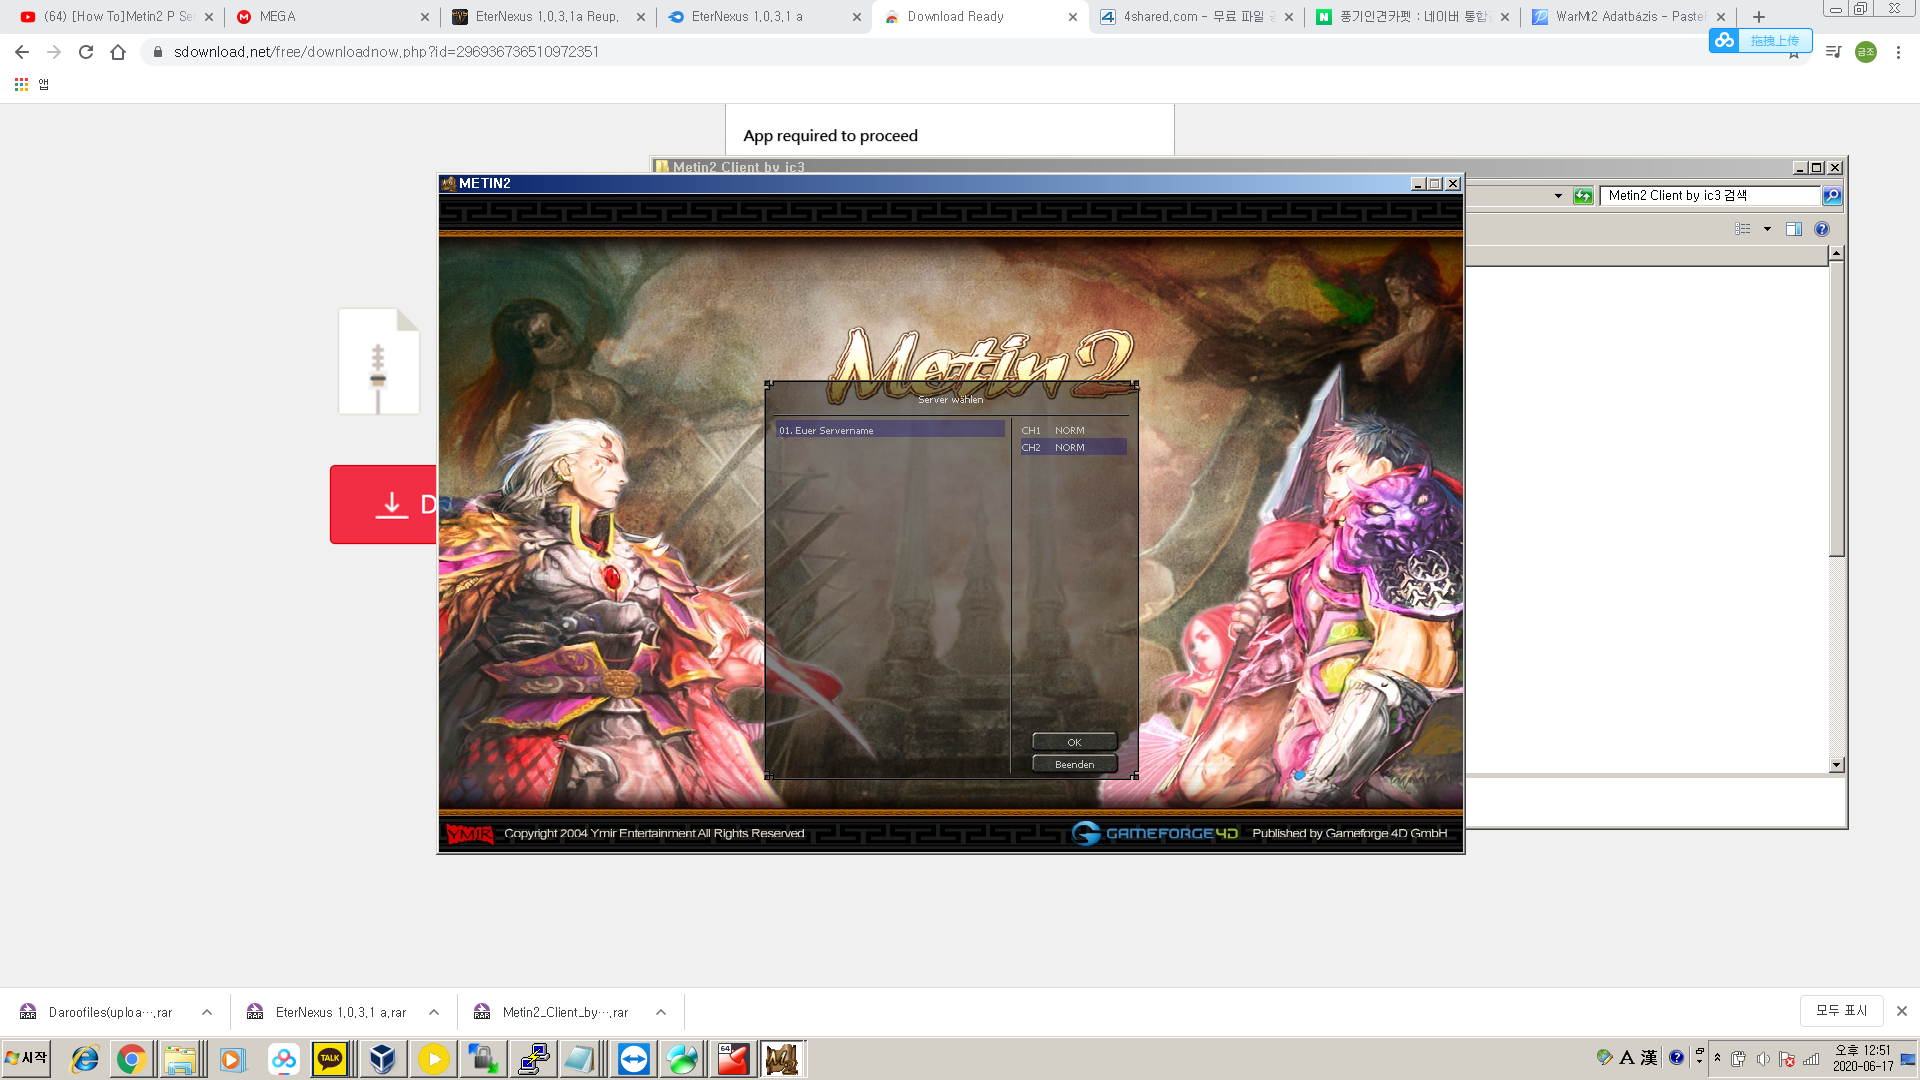Image resolution: width=1920 pixels, height=1080 pixels.
Task: Open Chrome media control icon
Action: tap(1833, 52)
